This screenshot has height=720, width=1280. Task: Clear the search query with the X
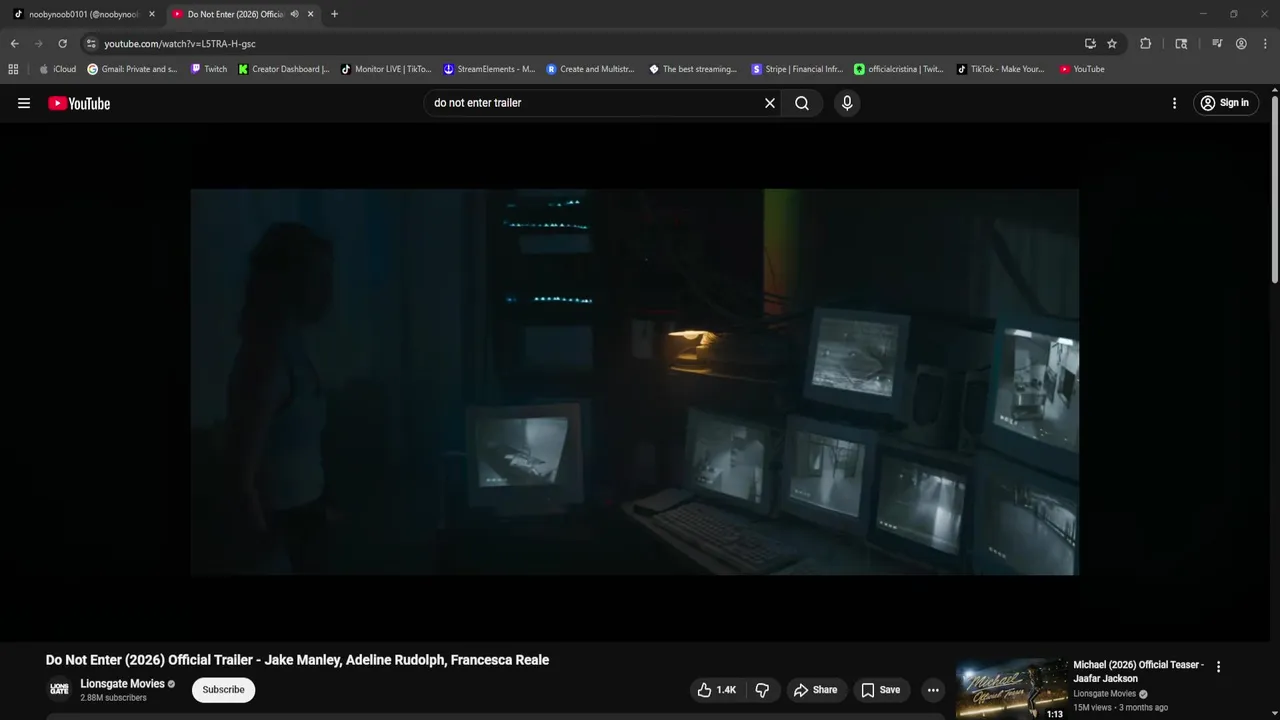pos(770,103)
